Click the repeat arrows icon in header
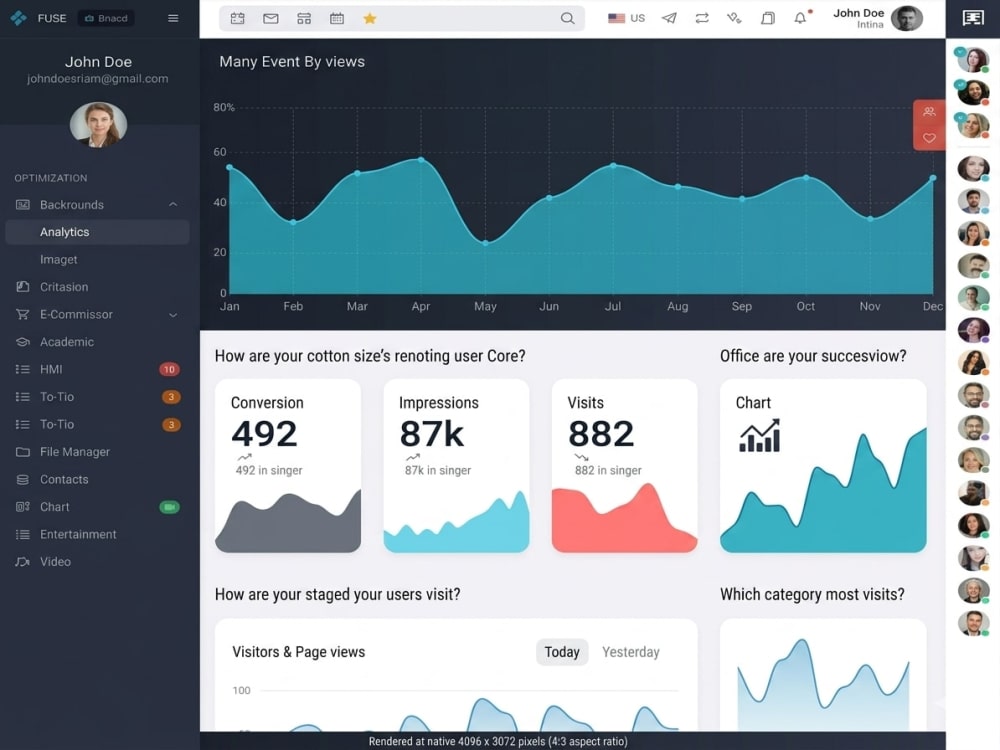The image size is (1000, 750). point(702,18)
